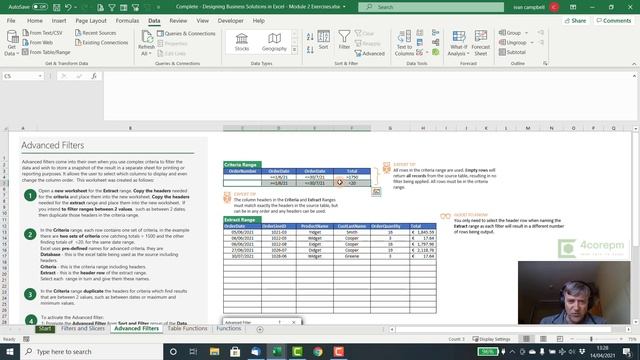Screen dimensions: 640x360
Task: Switch to Page Break Preview icon
Action: click(560, 339)
